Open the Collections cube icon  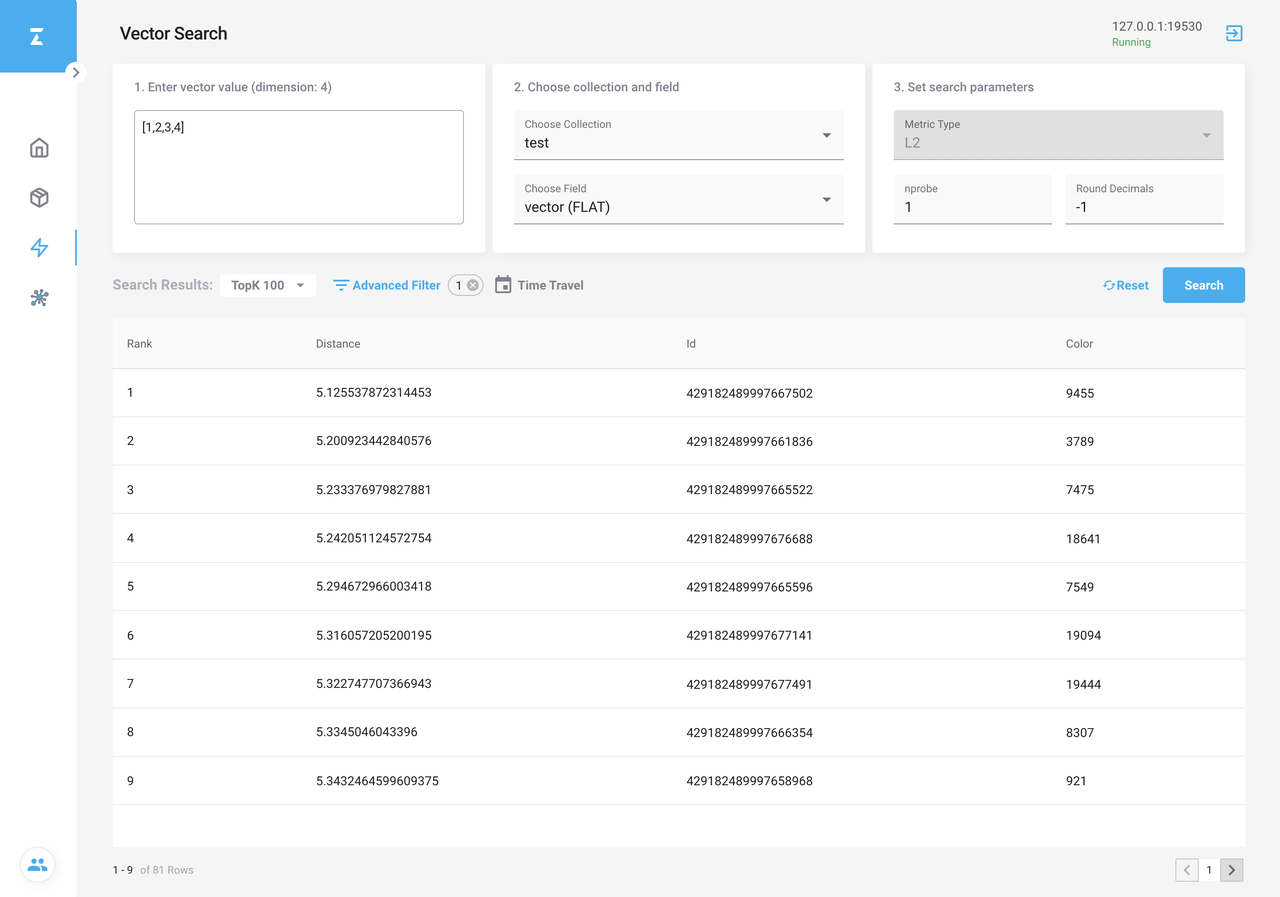[x=39, y=198]
